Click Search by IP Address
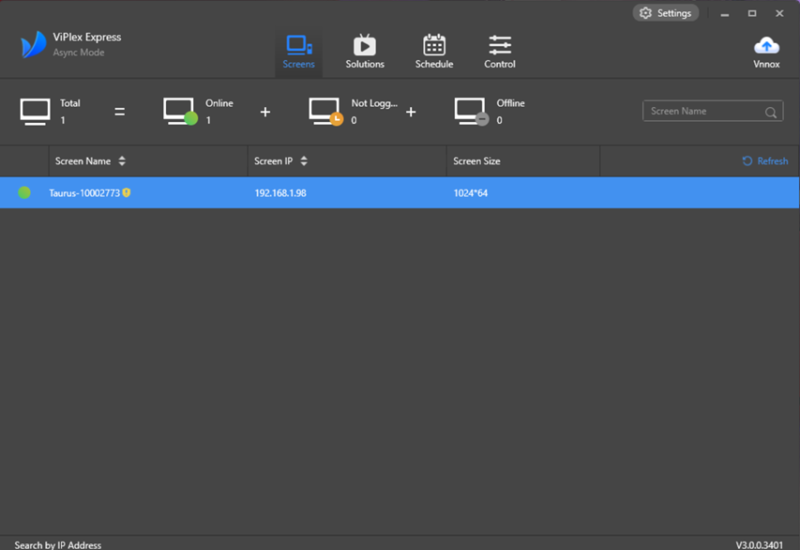The image size is (800, 550). 58,545
